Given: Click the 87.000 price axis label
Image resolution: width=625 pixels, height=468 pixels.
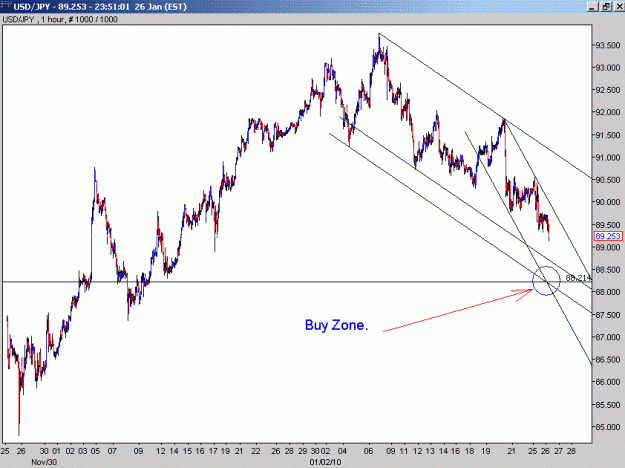Looking at the screenshot, I should (x=608, y=337).
